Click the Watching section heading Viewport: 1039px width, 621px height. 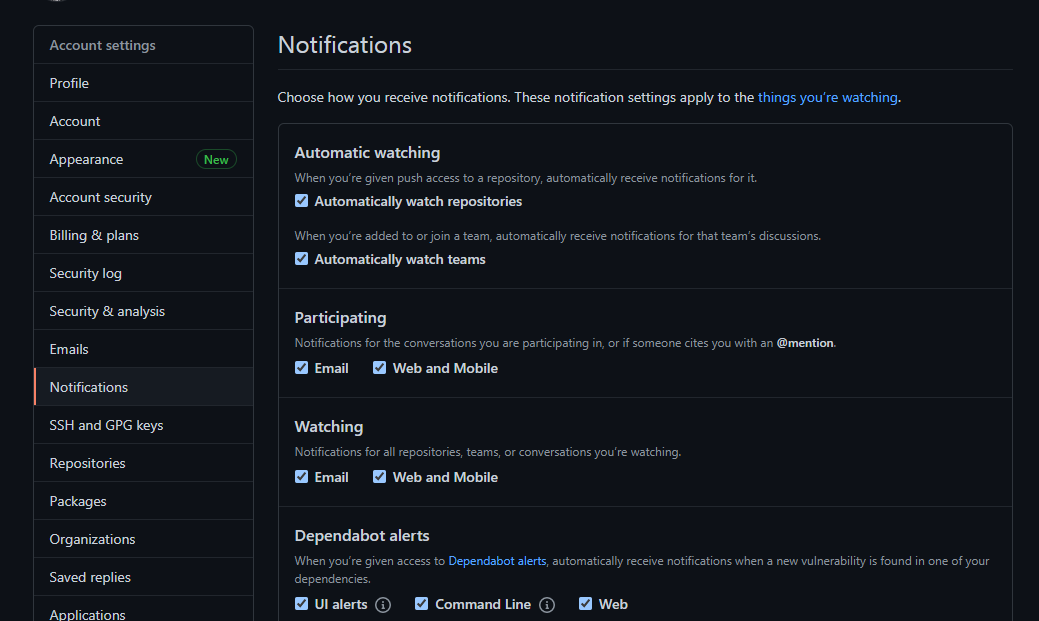(329, 426)
